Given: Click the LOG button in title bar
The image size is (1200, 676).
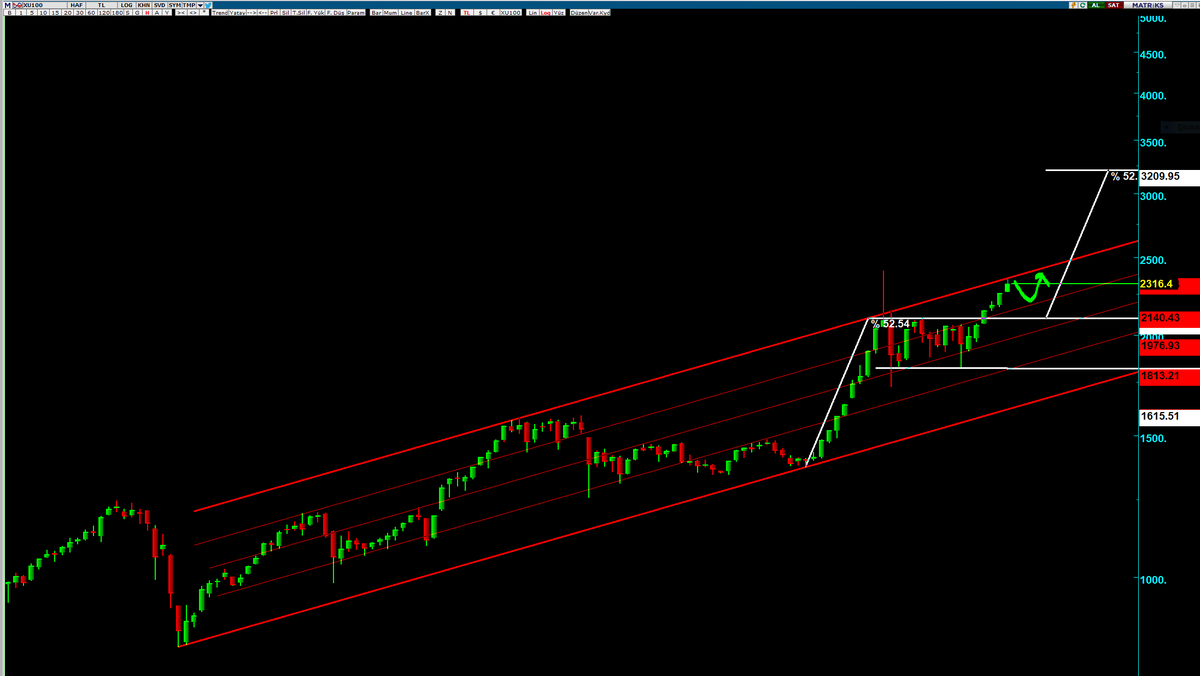Looking at the screenshot, I should pos(126,5).
